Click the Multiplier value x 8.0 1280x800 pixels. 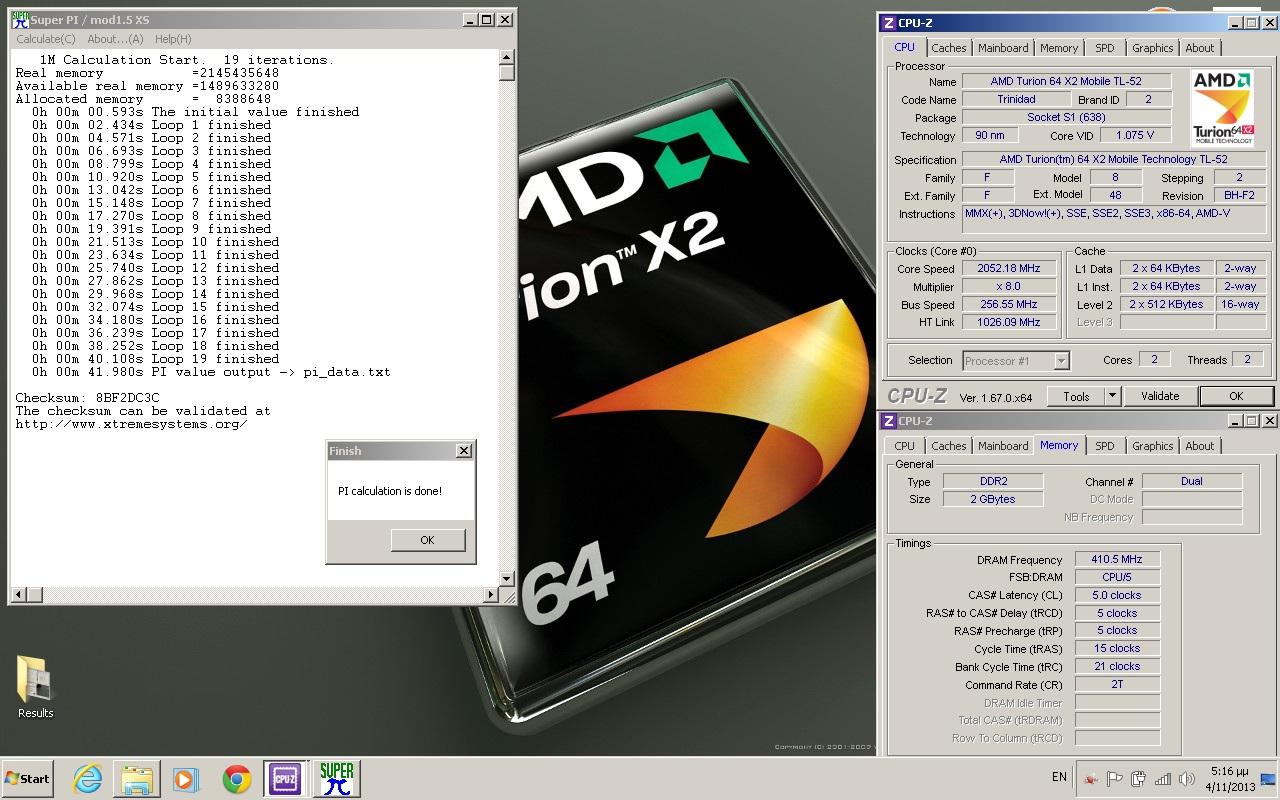[x=1010, y=287]
